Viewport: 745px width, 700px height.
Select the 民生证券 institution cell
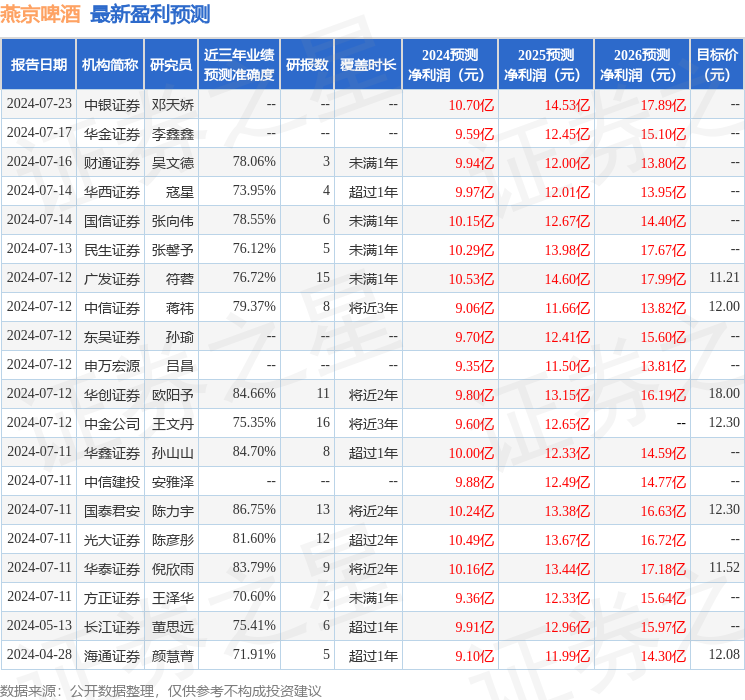pos(112,249)
